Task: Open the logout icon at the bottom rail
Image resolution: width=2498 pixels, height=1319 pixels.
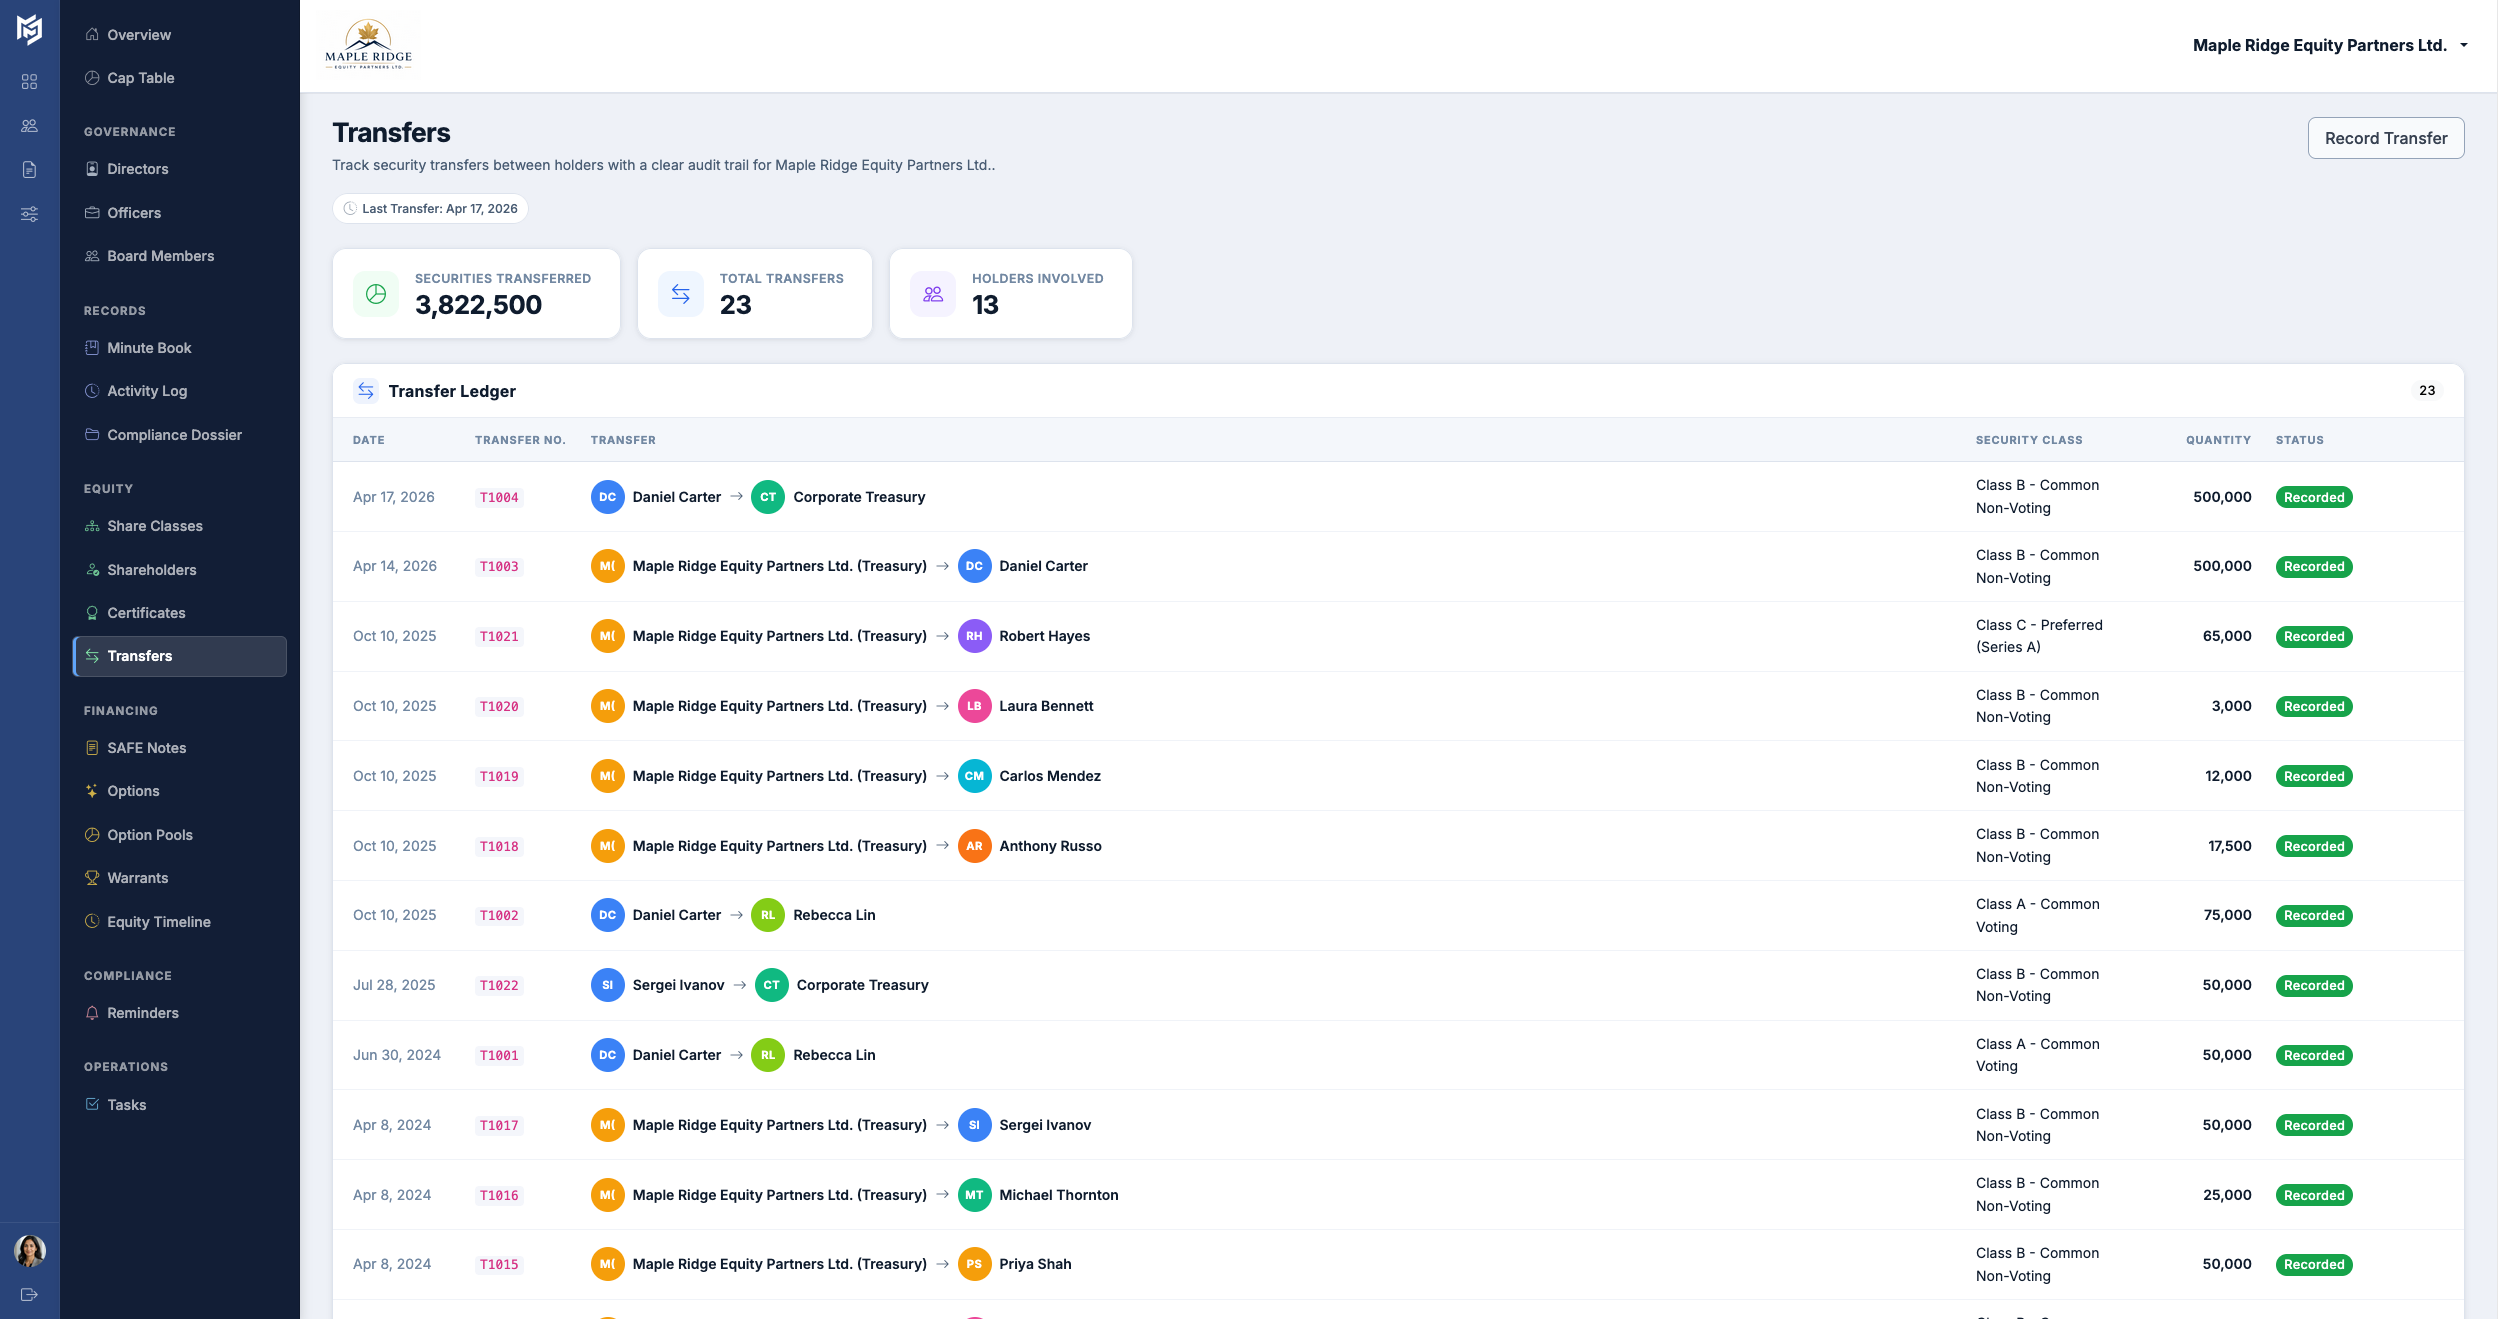Action: tap(29, 1293)
